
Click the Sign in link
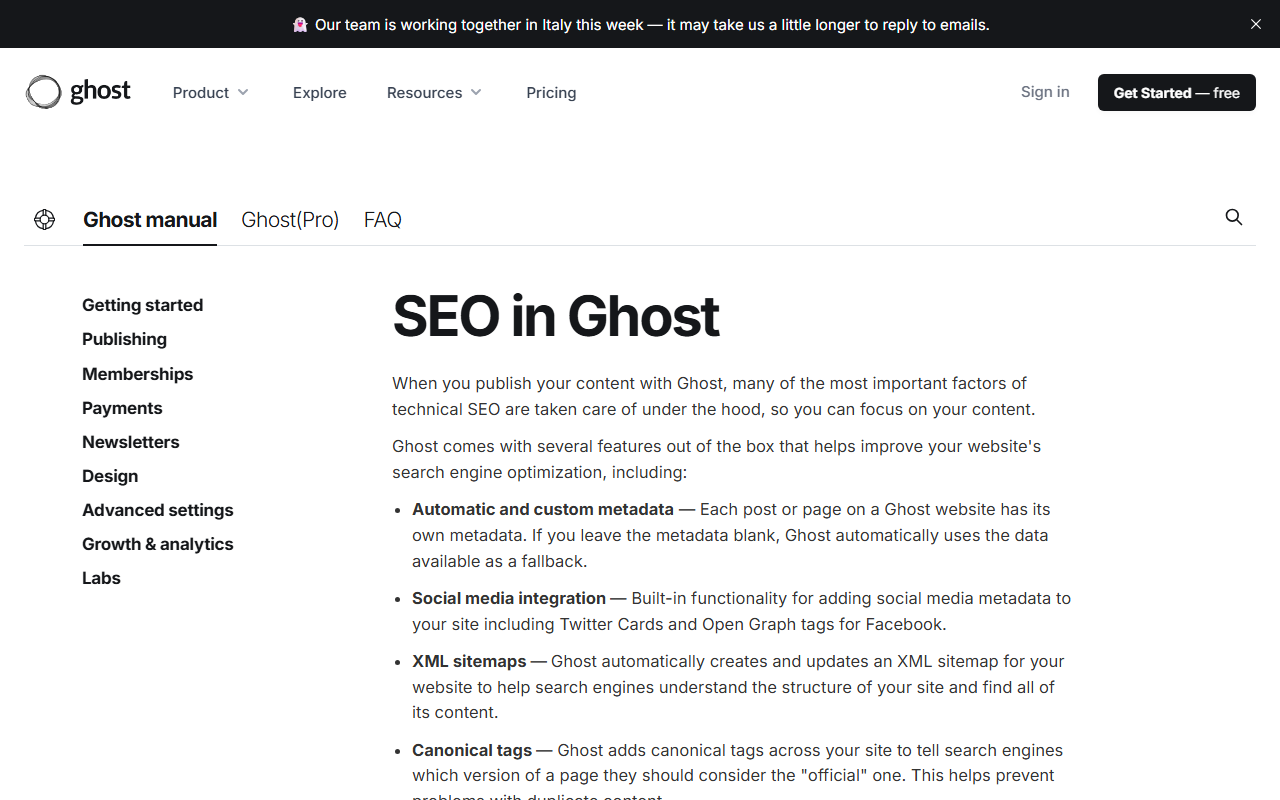pyautogui.click(x=1045, y=91)
